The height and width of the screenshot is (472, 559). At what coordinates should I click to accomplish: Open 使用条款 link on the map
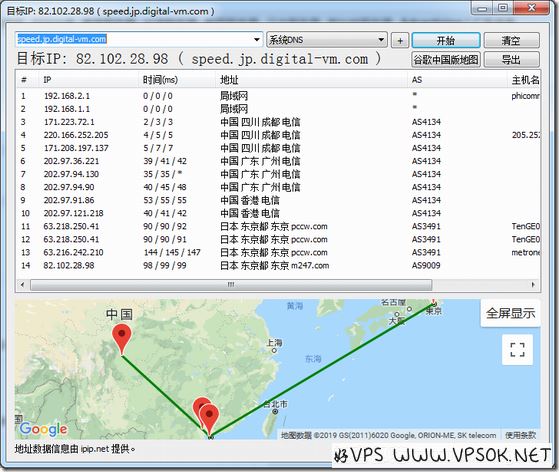tap(520, 435)
